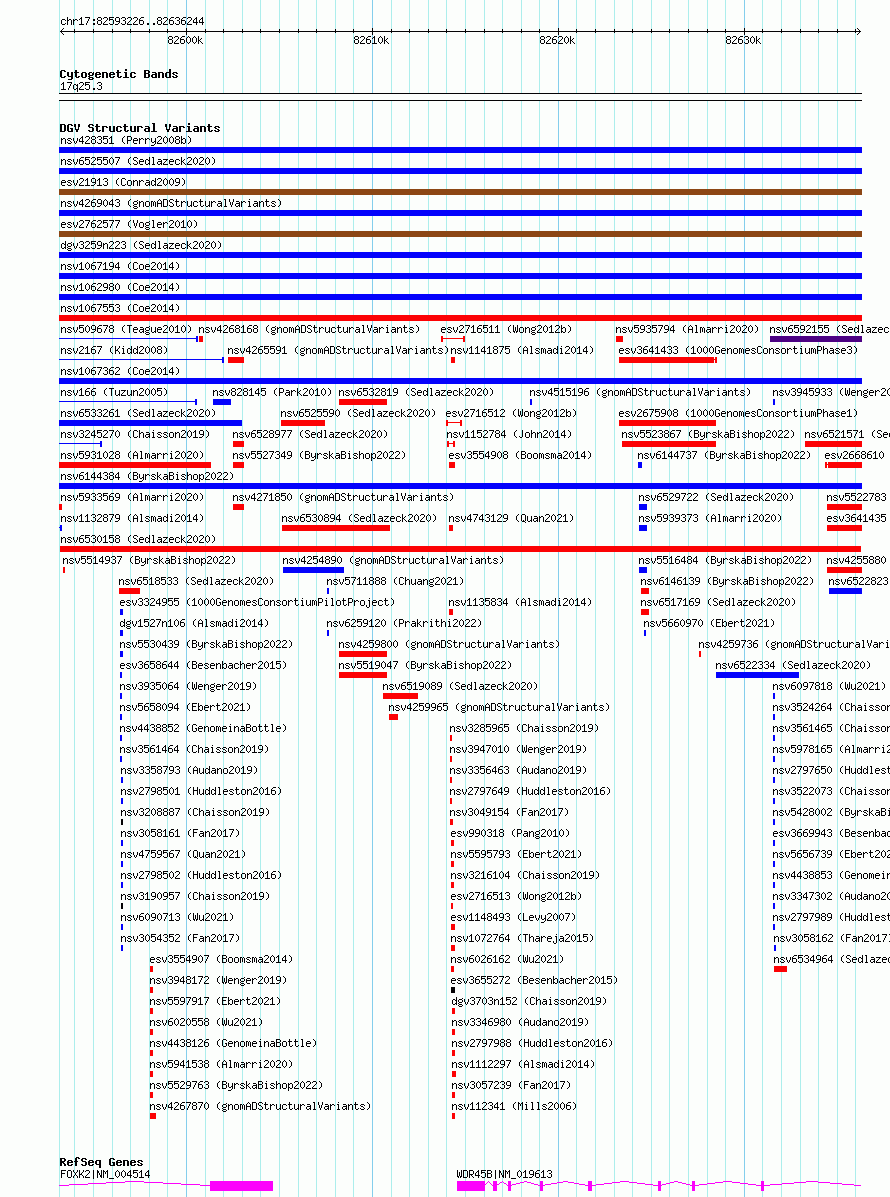The image size is (890, 1197).
Task: Click nsv112341 (Mills2006) label
Action: click(x=514, y=1106)
